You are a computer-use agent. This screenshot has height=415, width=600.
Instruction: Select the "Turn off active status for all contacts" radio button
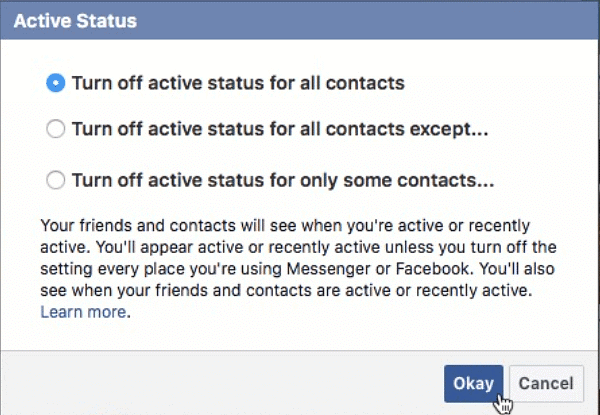56,84
